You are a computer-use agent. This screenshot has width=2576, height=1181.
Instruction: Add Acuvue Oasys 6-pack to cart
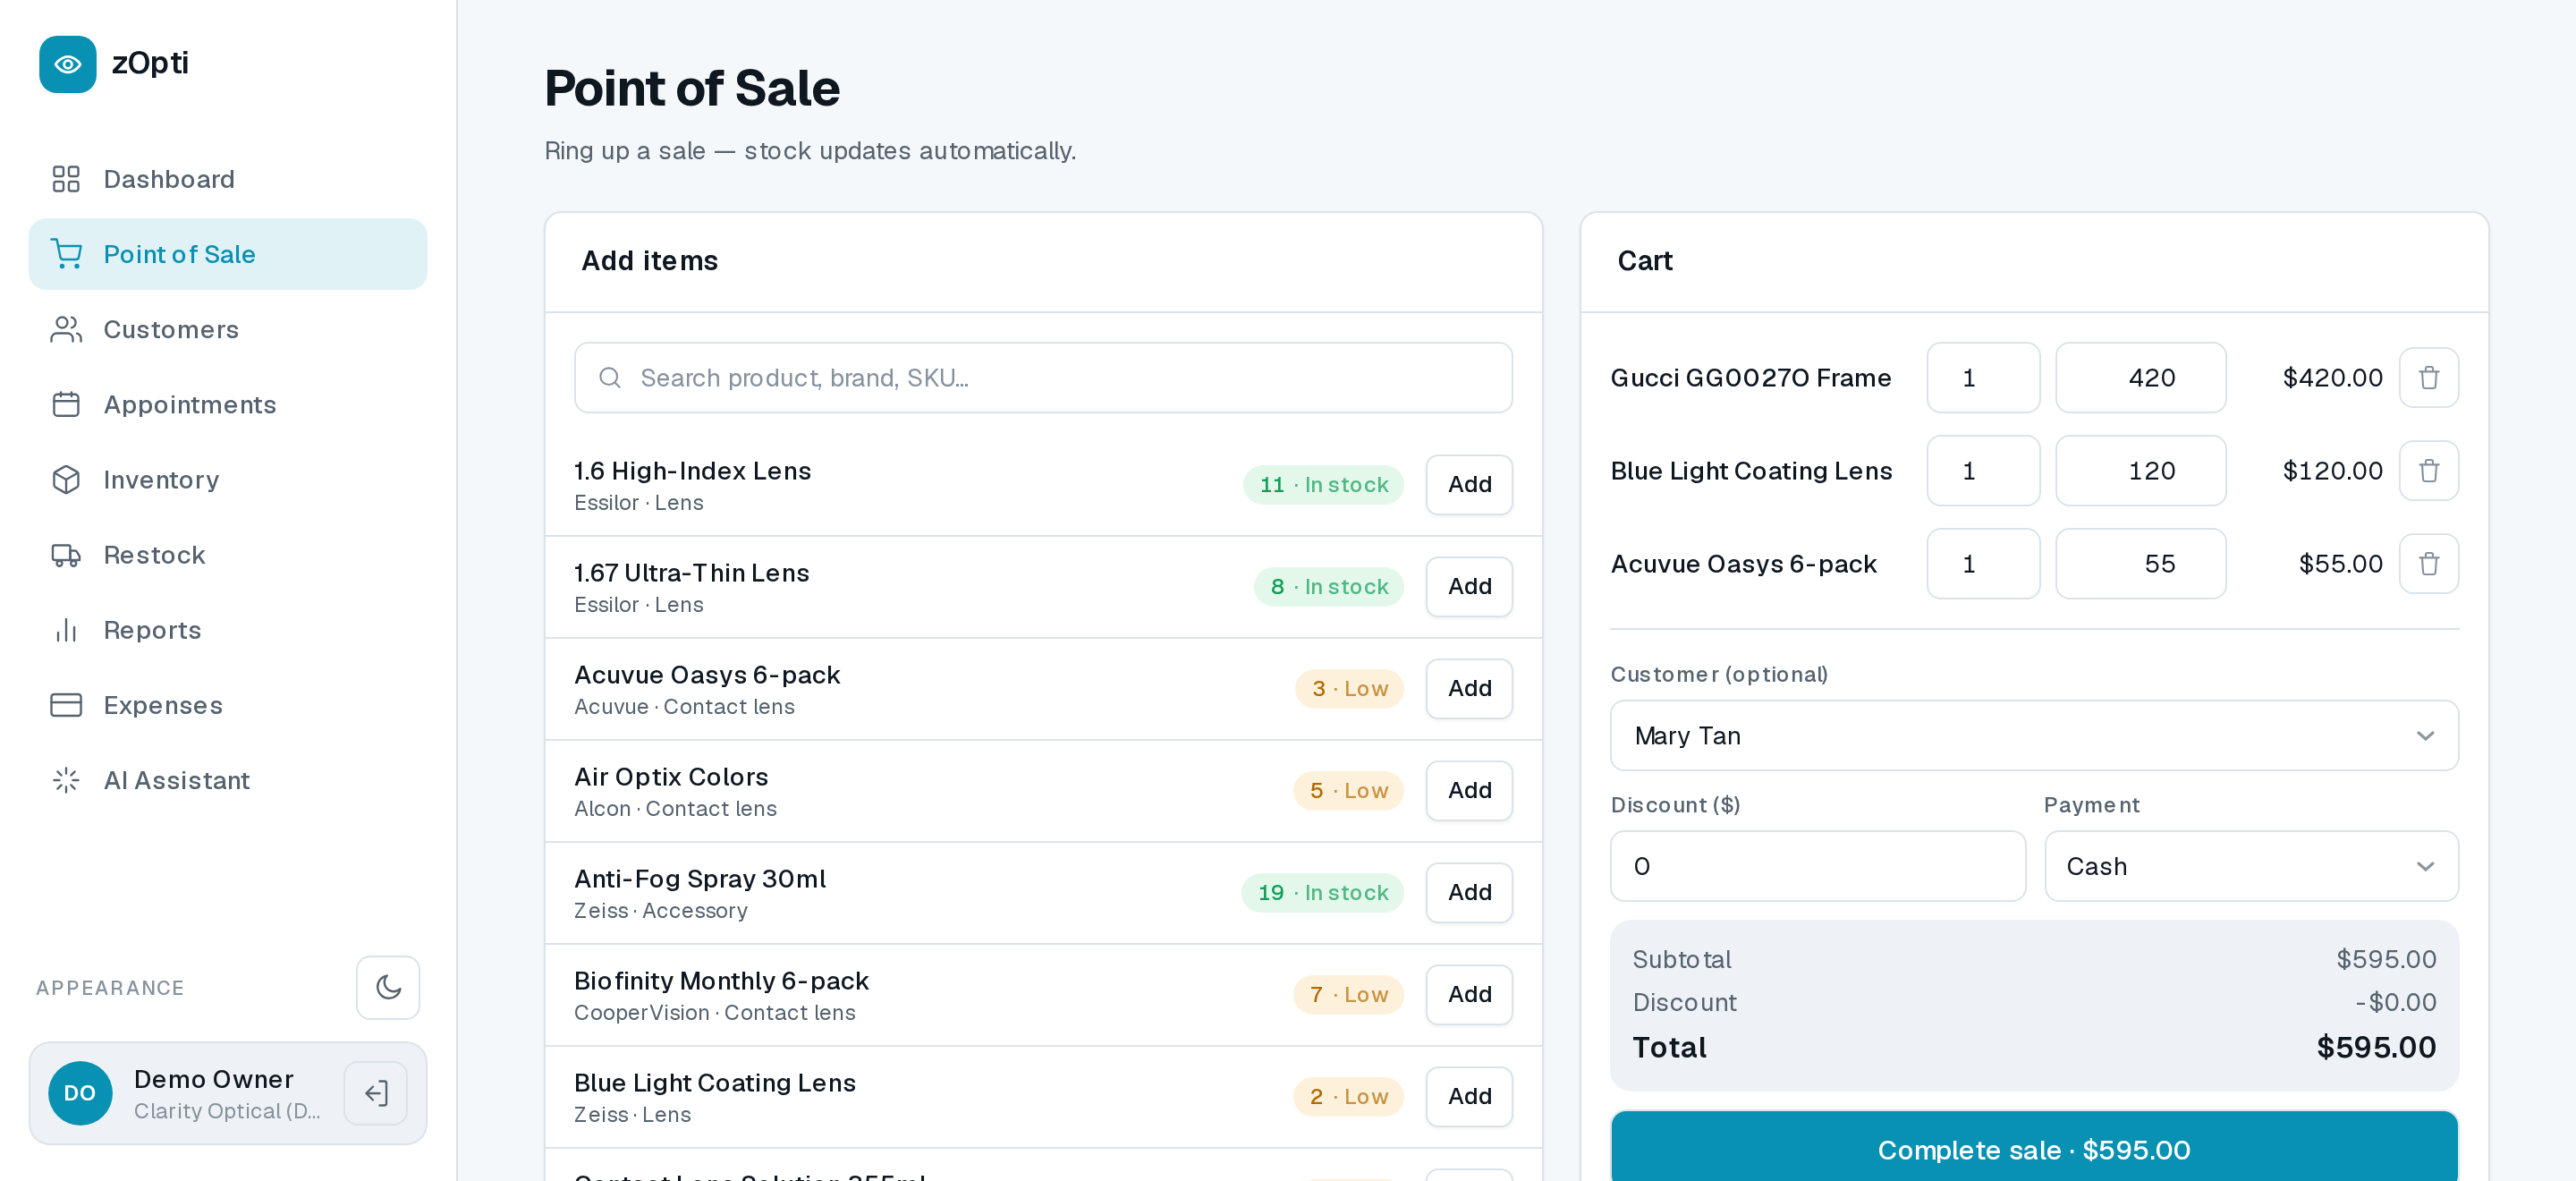[1469, 688]
